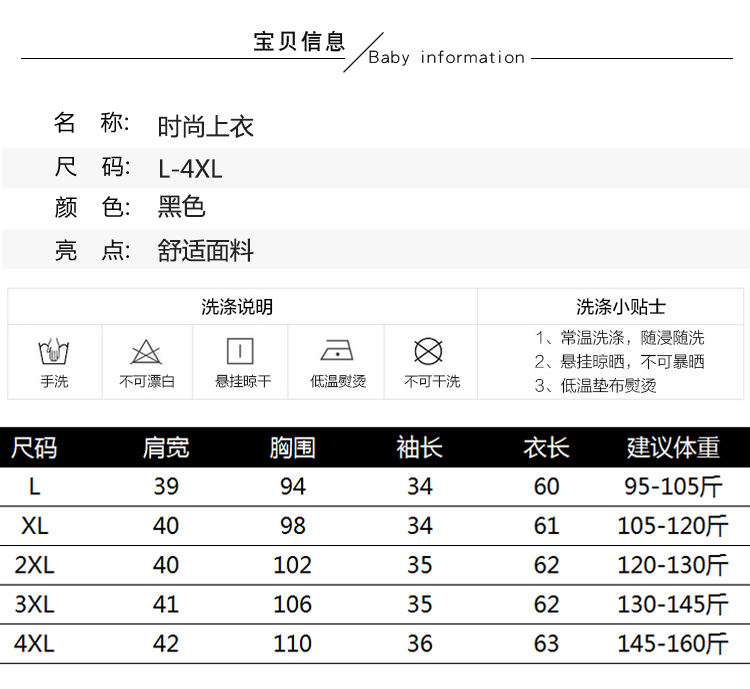Click bust value 106
The image size is (750, 689).
tap(293, 605)
